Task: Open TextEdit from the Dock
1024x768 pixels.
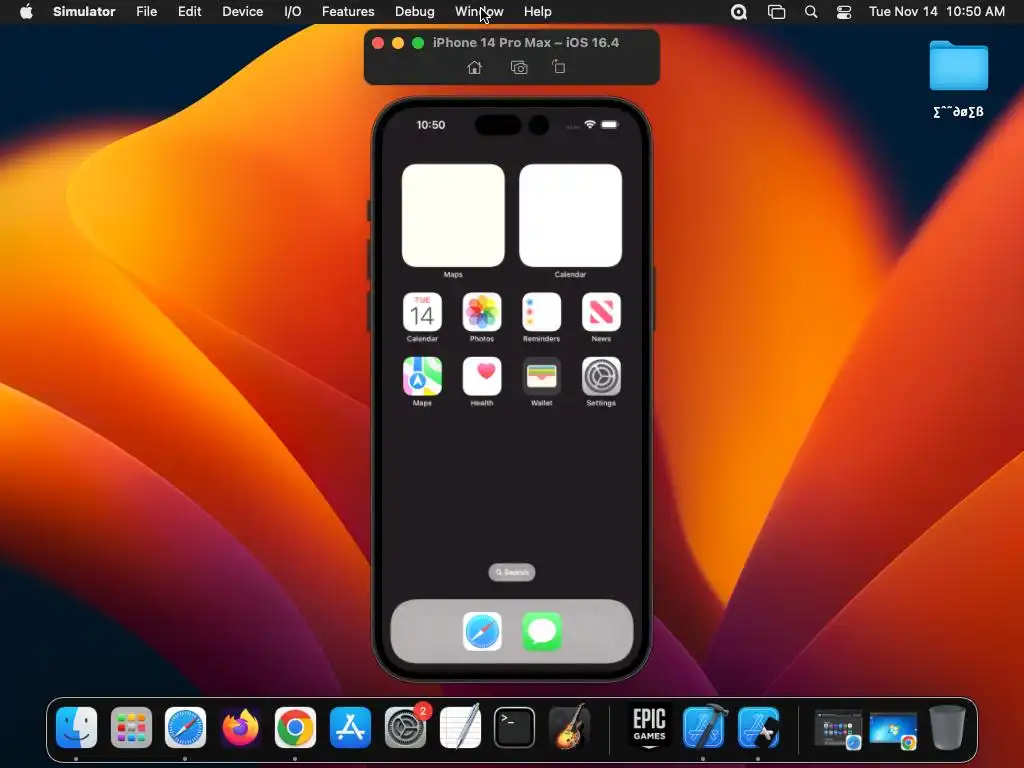Action: click(460, 727)
